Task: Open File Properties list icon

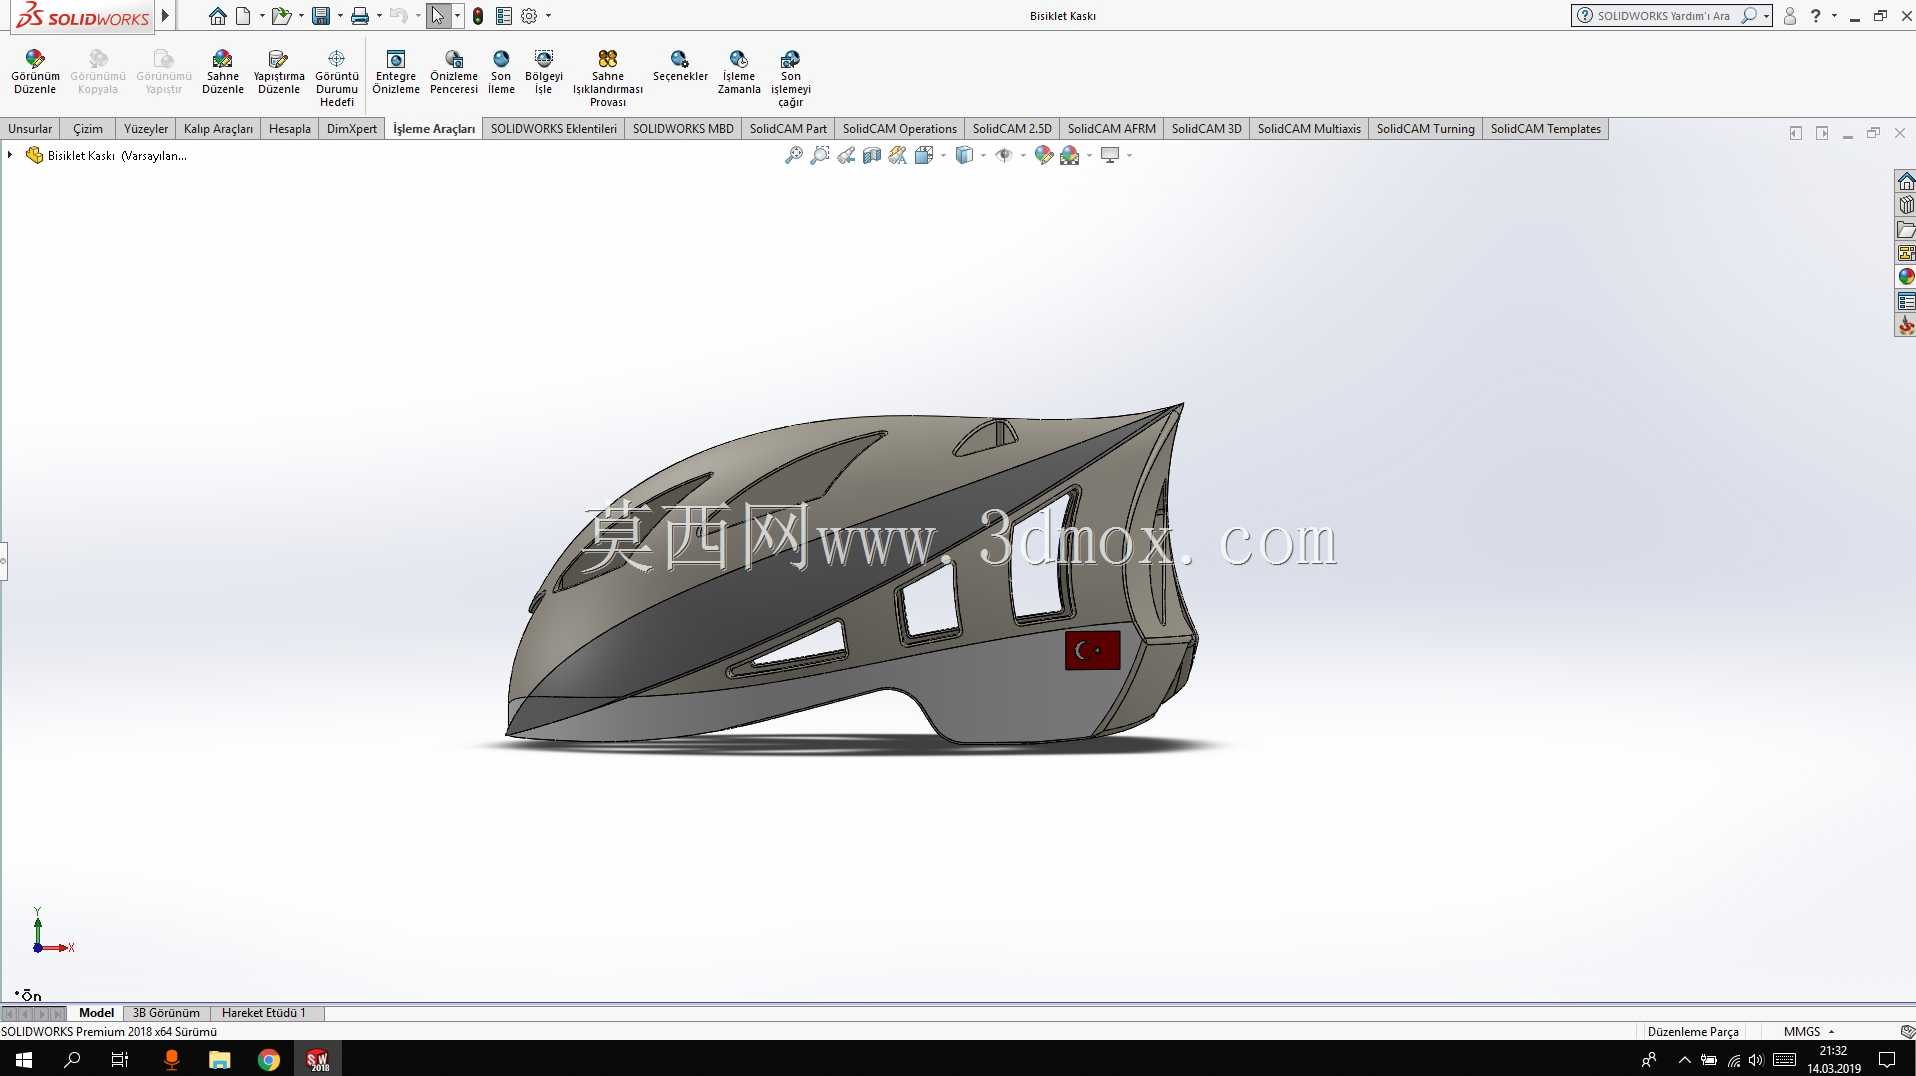Action: pyautogui.click(x=504, y=16)
